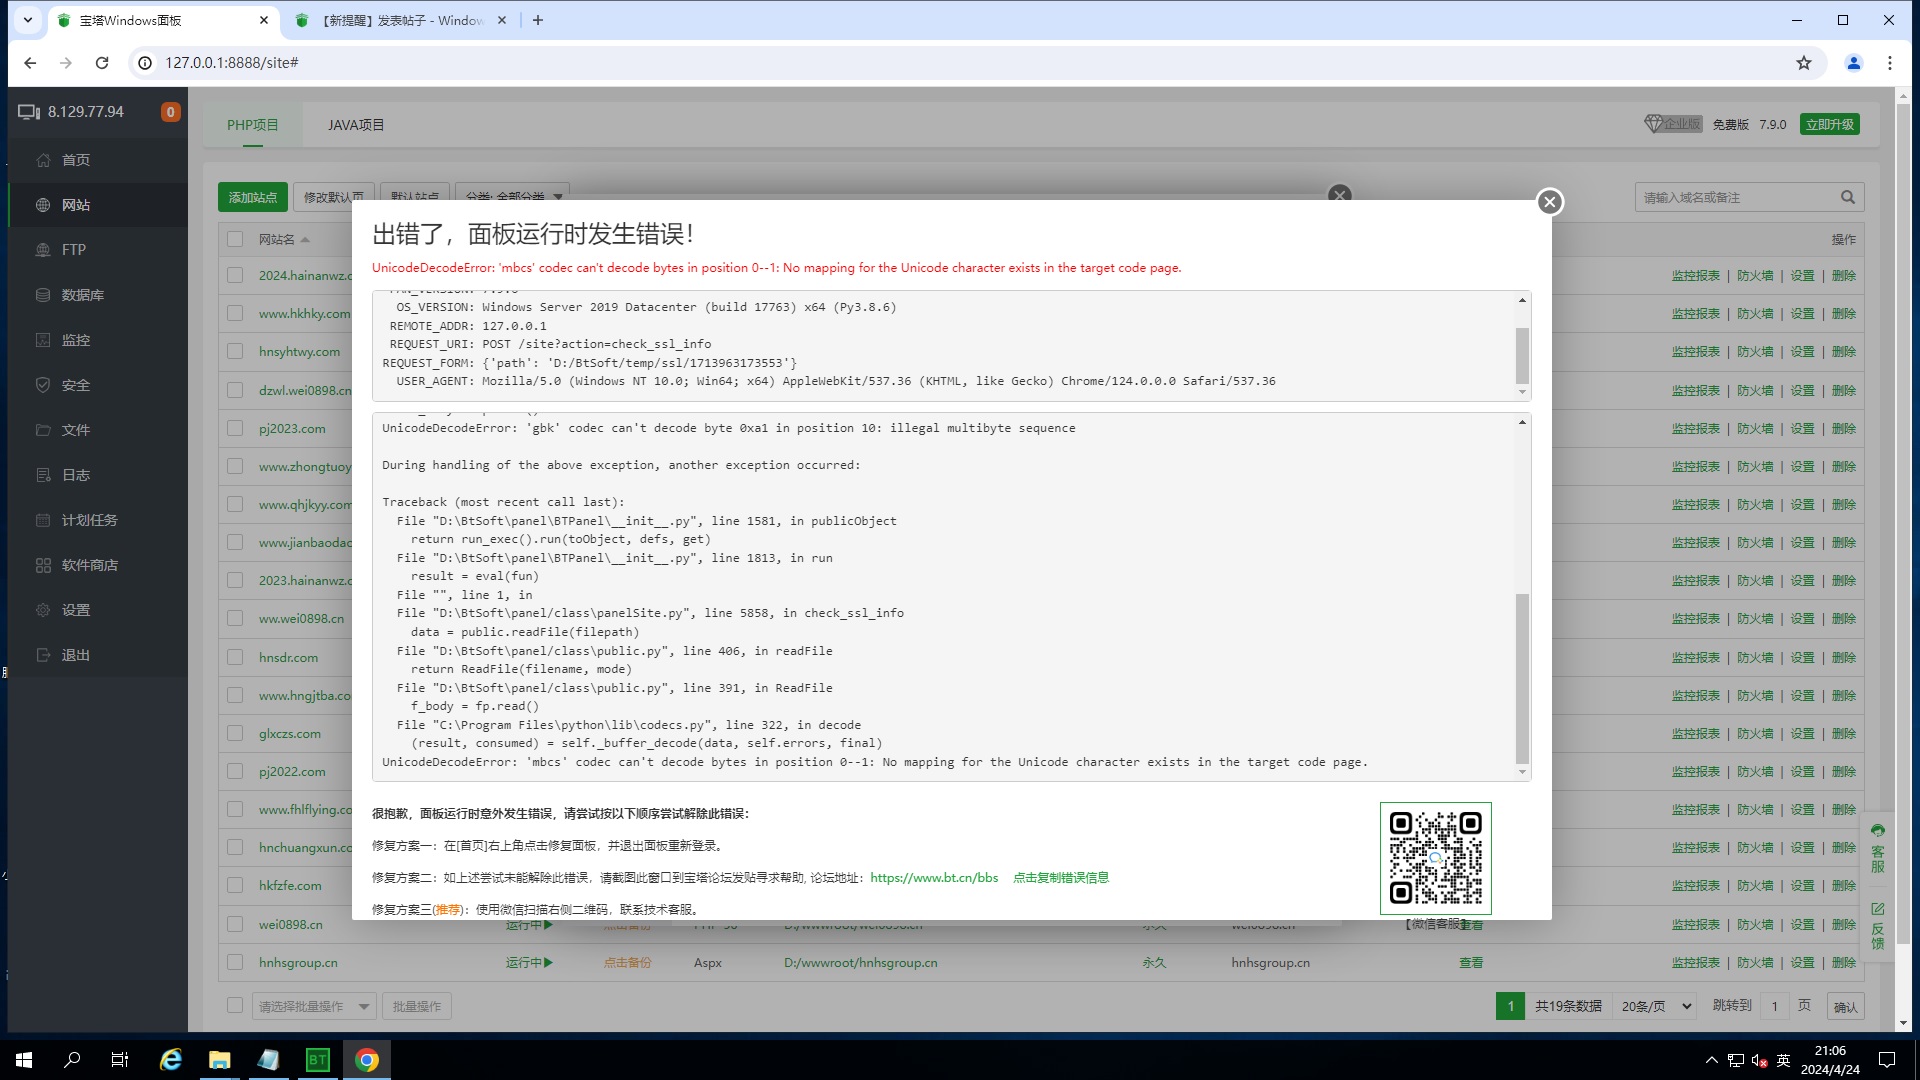Viewport: 1920px width, 1080px height.
Task: Open 设置 gear icon in sidebar
Action: click(x=43, y=610)
